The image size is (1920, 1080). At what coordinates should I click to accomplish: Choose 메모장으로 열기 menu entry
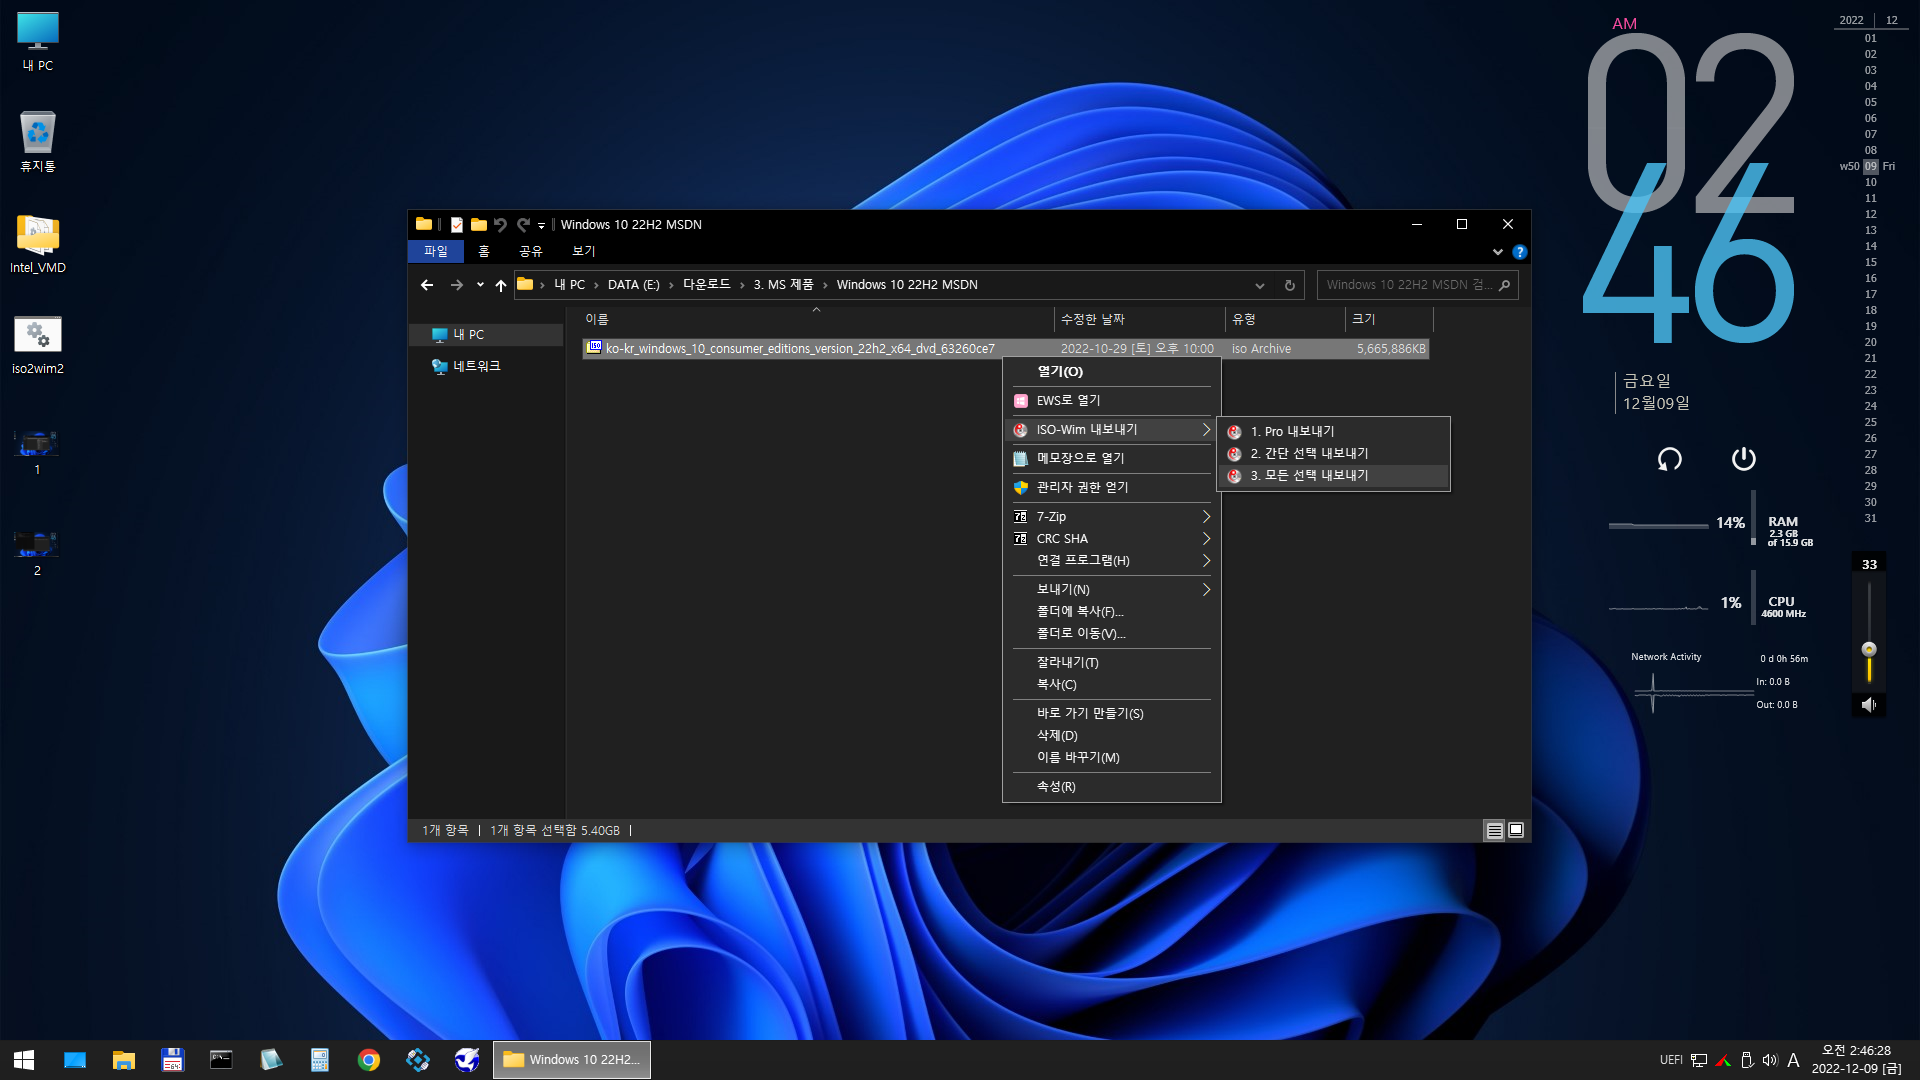point(1112,459)
